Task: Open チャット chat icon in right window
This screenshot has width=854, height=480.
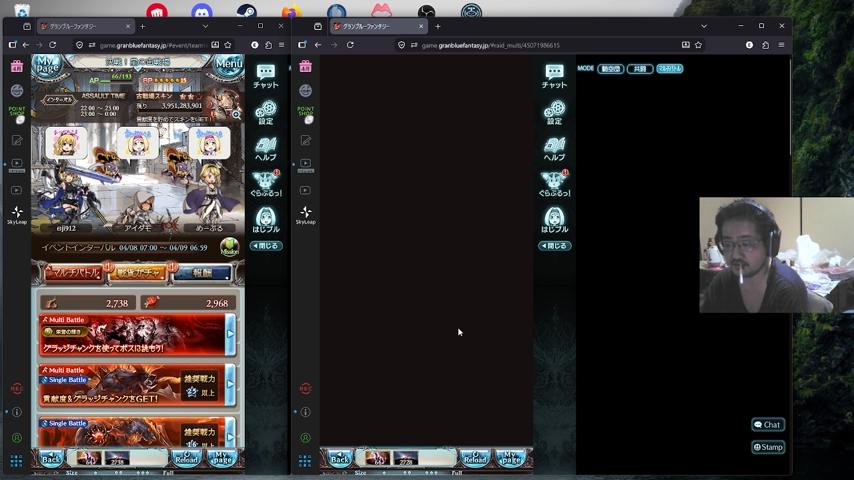Action: tap(554, 76)
